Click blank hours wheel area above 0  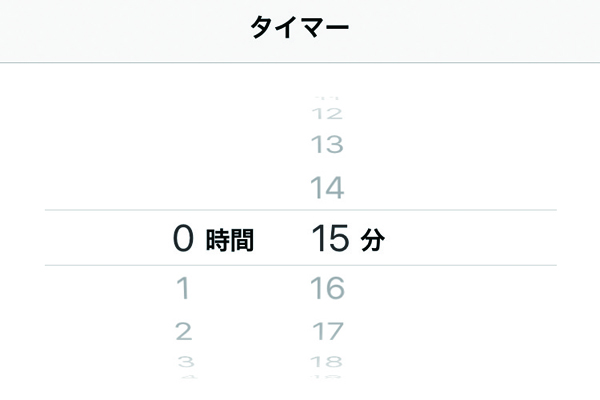(x=183, y=150)
